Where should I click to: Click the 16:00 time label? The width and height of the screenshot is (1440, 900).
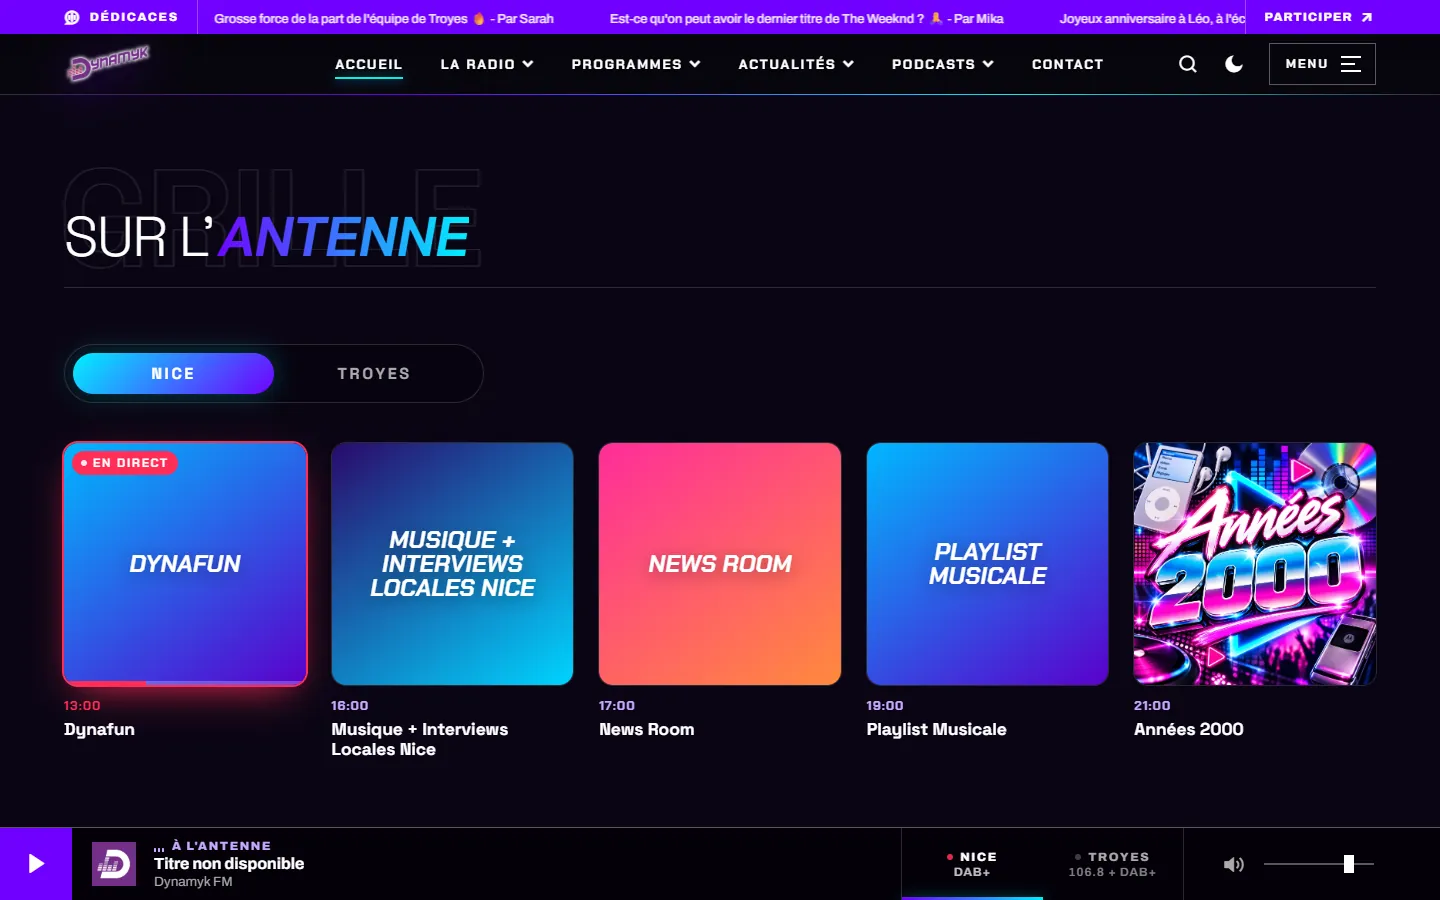(x=350, y=706)
